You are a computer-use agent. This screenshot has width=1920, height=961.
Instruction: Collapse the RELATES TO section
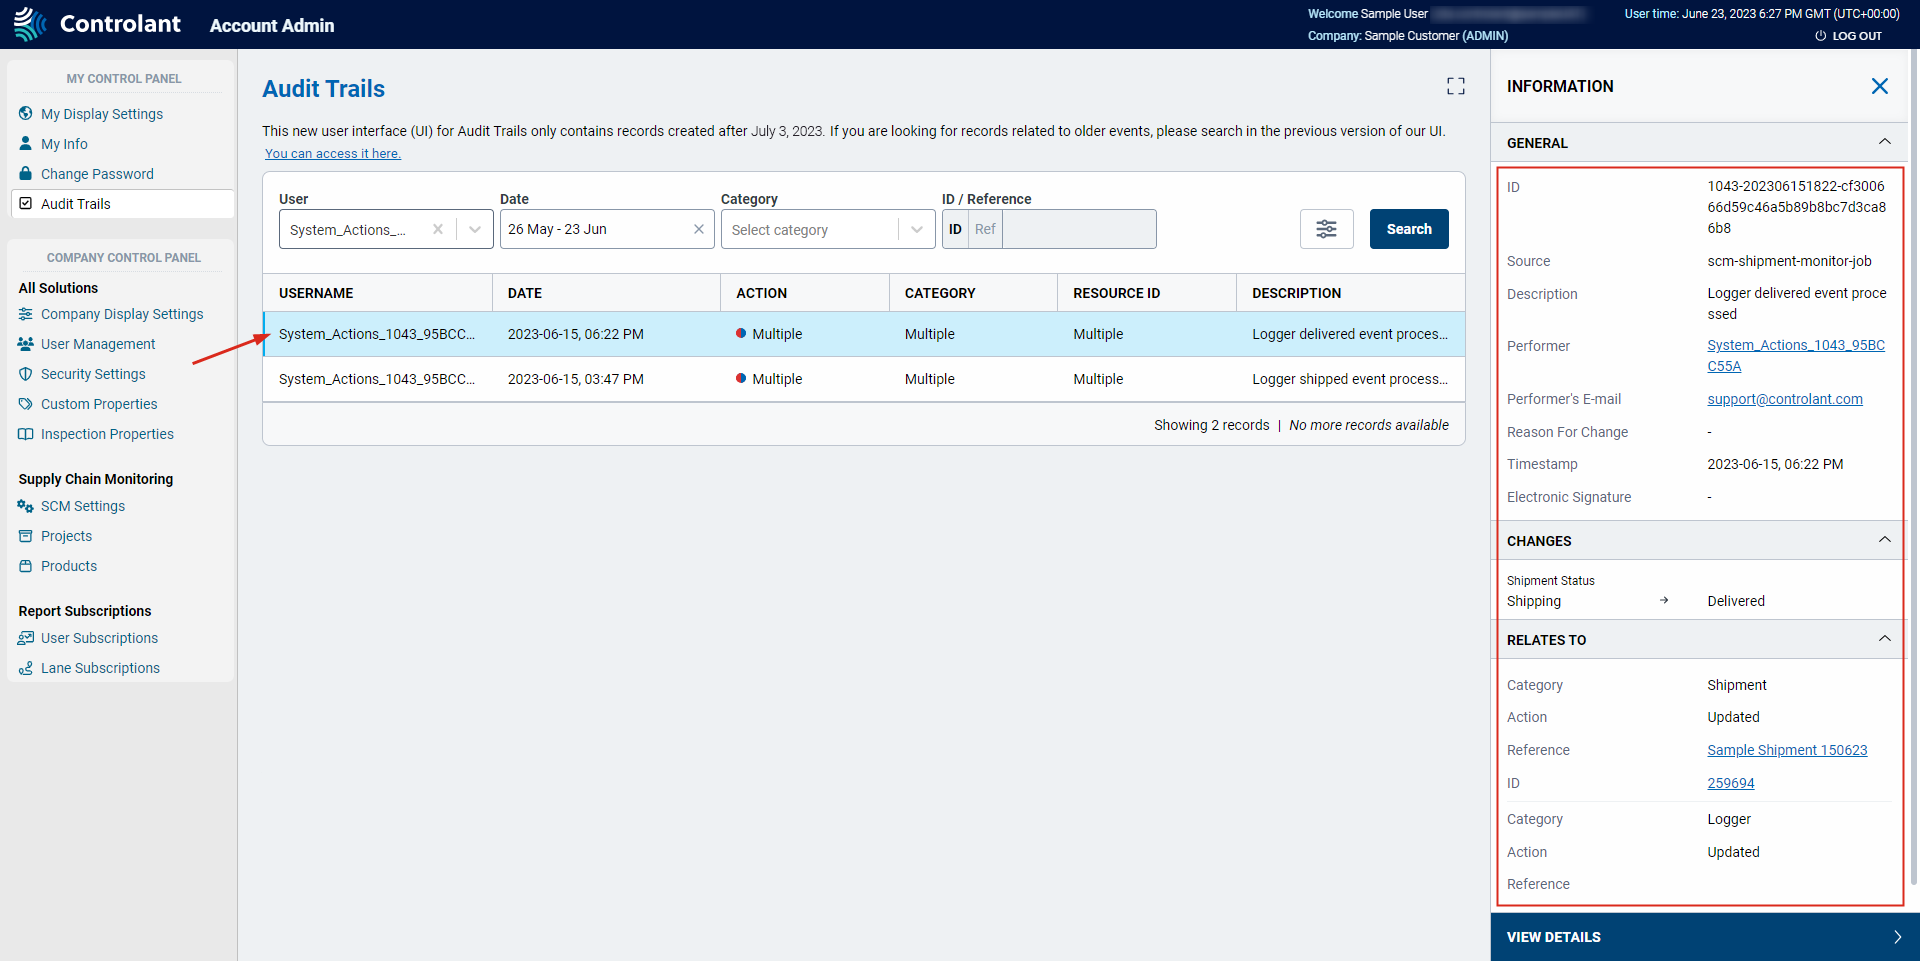point(1885,639)
